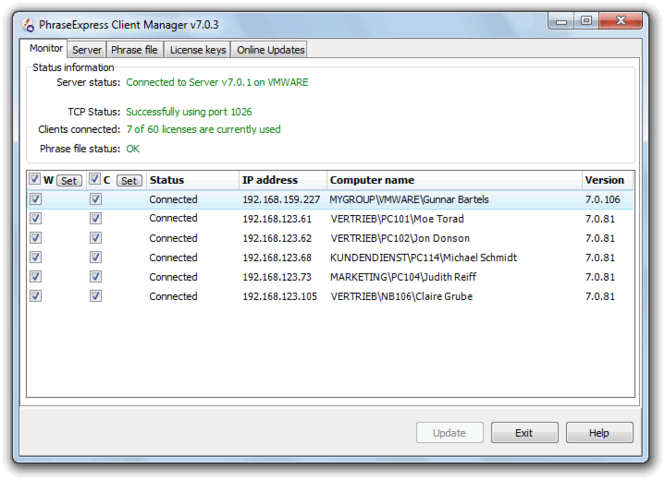This screenshot has height=480, width=665.
Task: Open the Phrase file tab
Action: pos(134,50)
